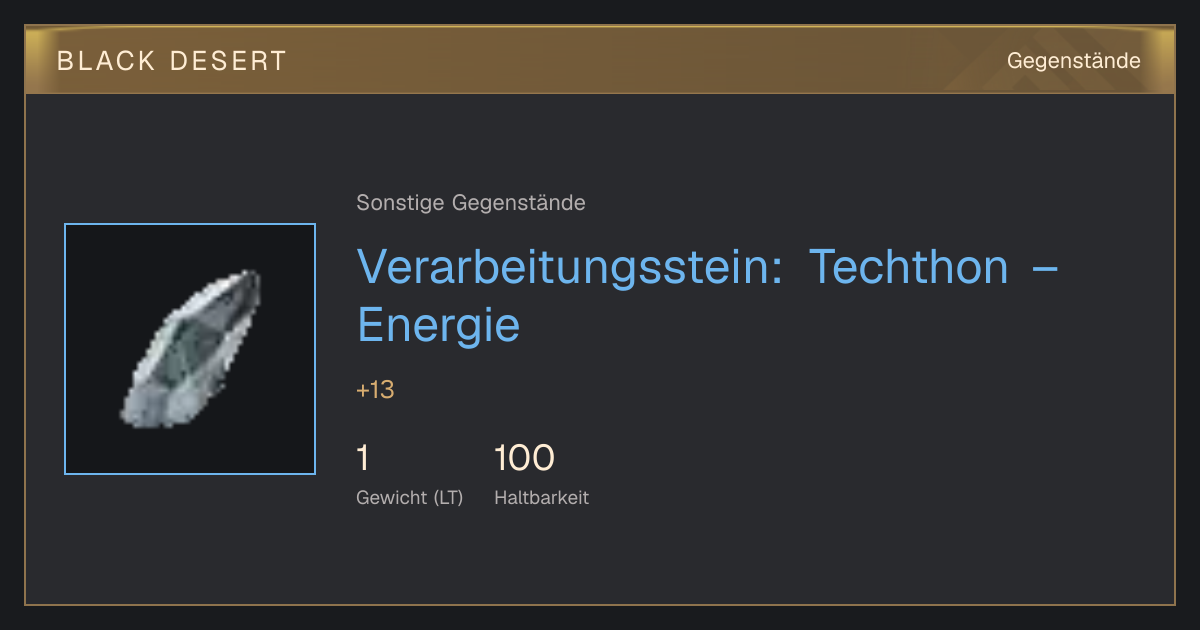The width and height of the screenshot is (1200, 630).
Task: Click the word Verarbeitungsstein in the title
Action: 570,267
